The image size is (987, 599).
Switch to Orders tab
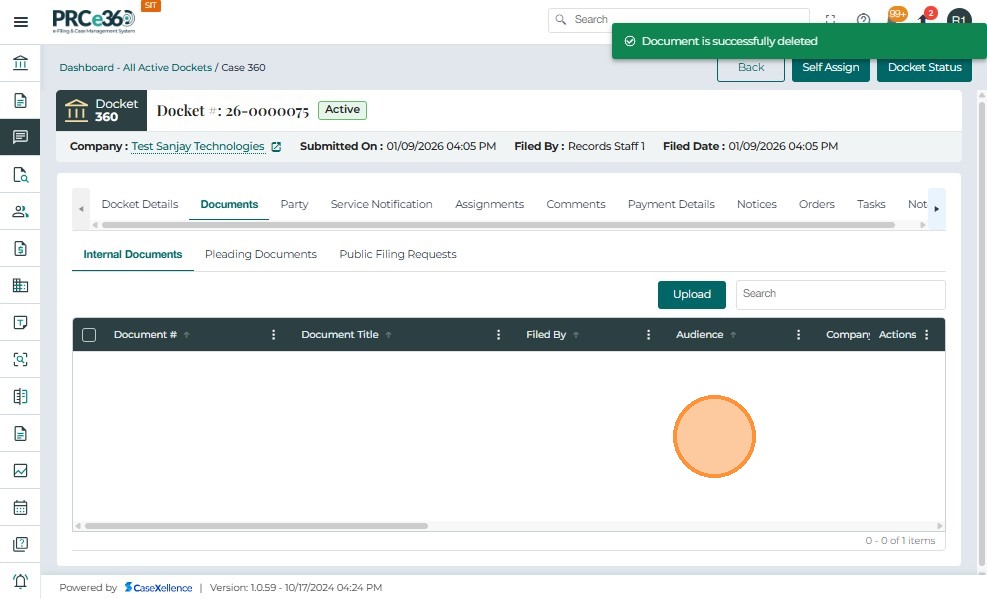point(816,204)
